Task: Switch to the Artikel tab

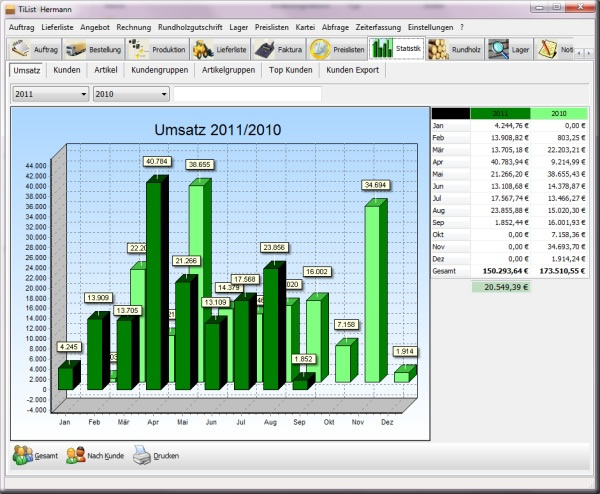Action: click(x=106, y=70)
